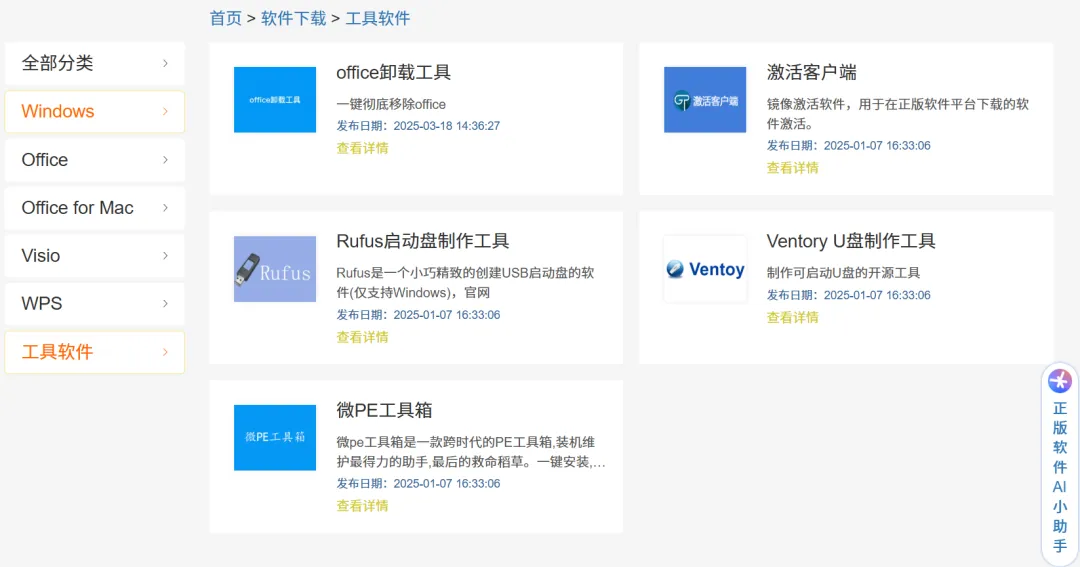Select Visio category in sidebar
This screenshot has width=1080, height=567.
pos(94,256)
